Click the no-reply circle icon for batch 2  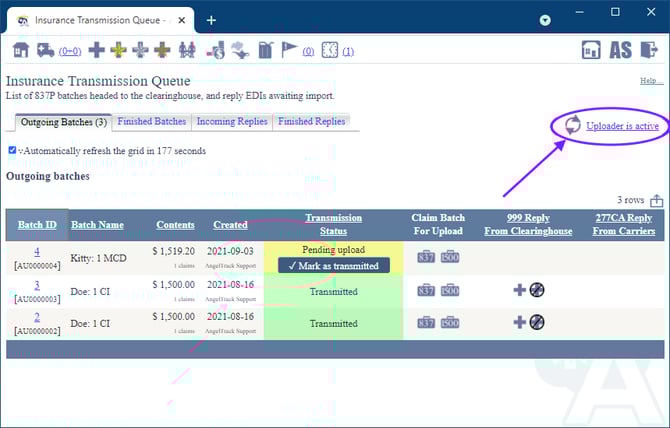(537, 322)
